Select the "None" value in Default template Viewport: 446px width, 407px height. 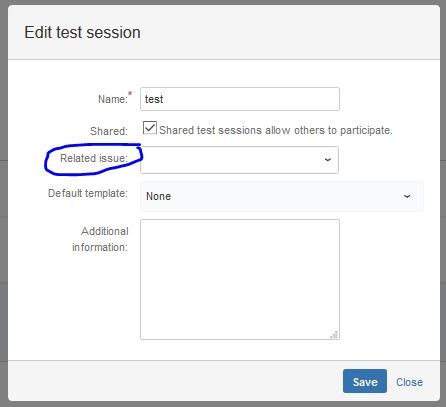tap(159, 196)
